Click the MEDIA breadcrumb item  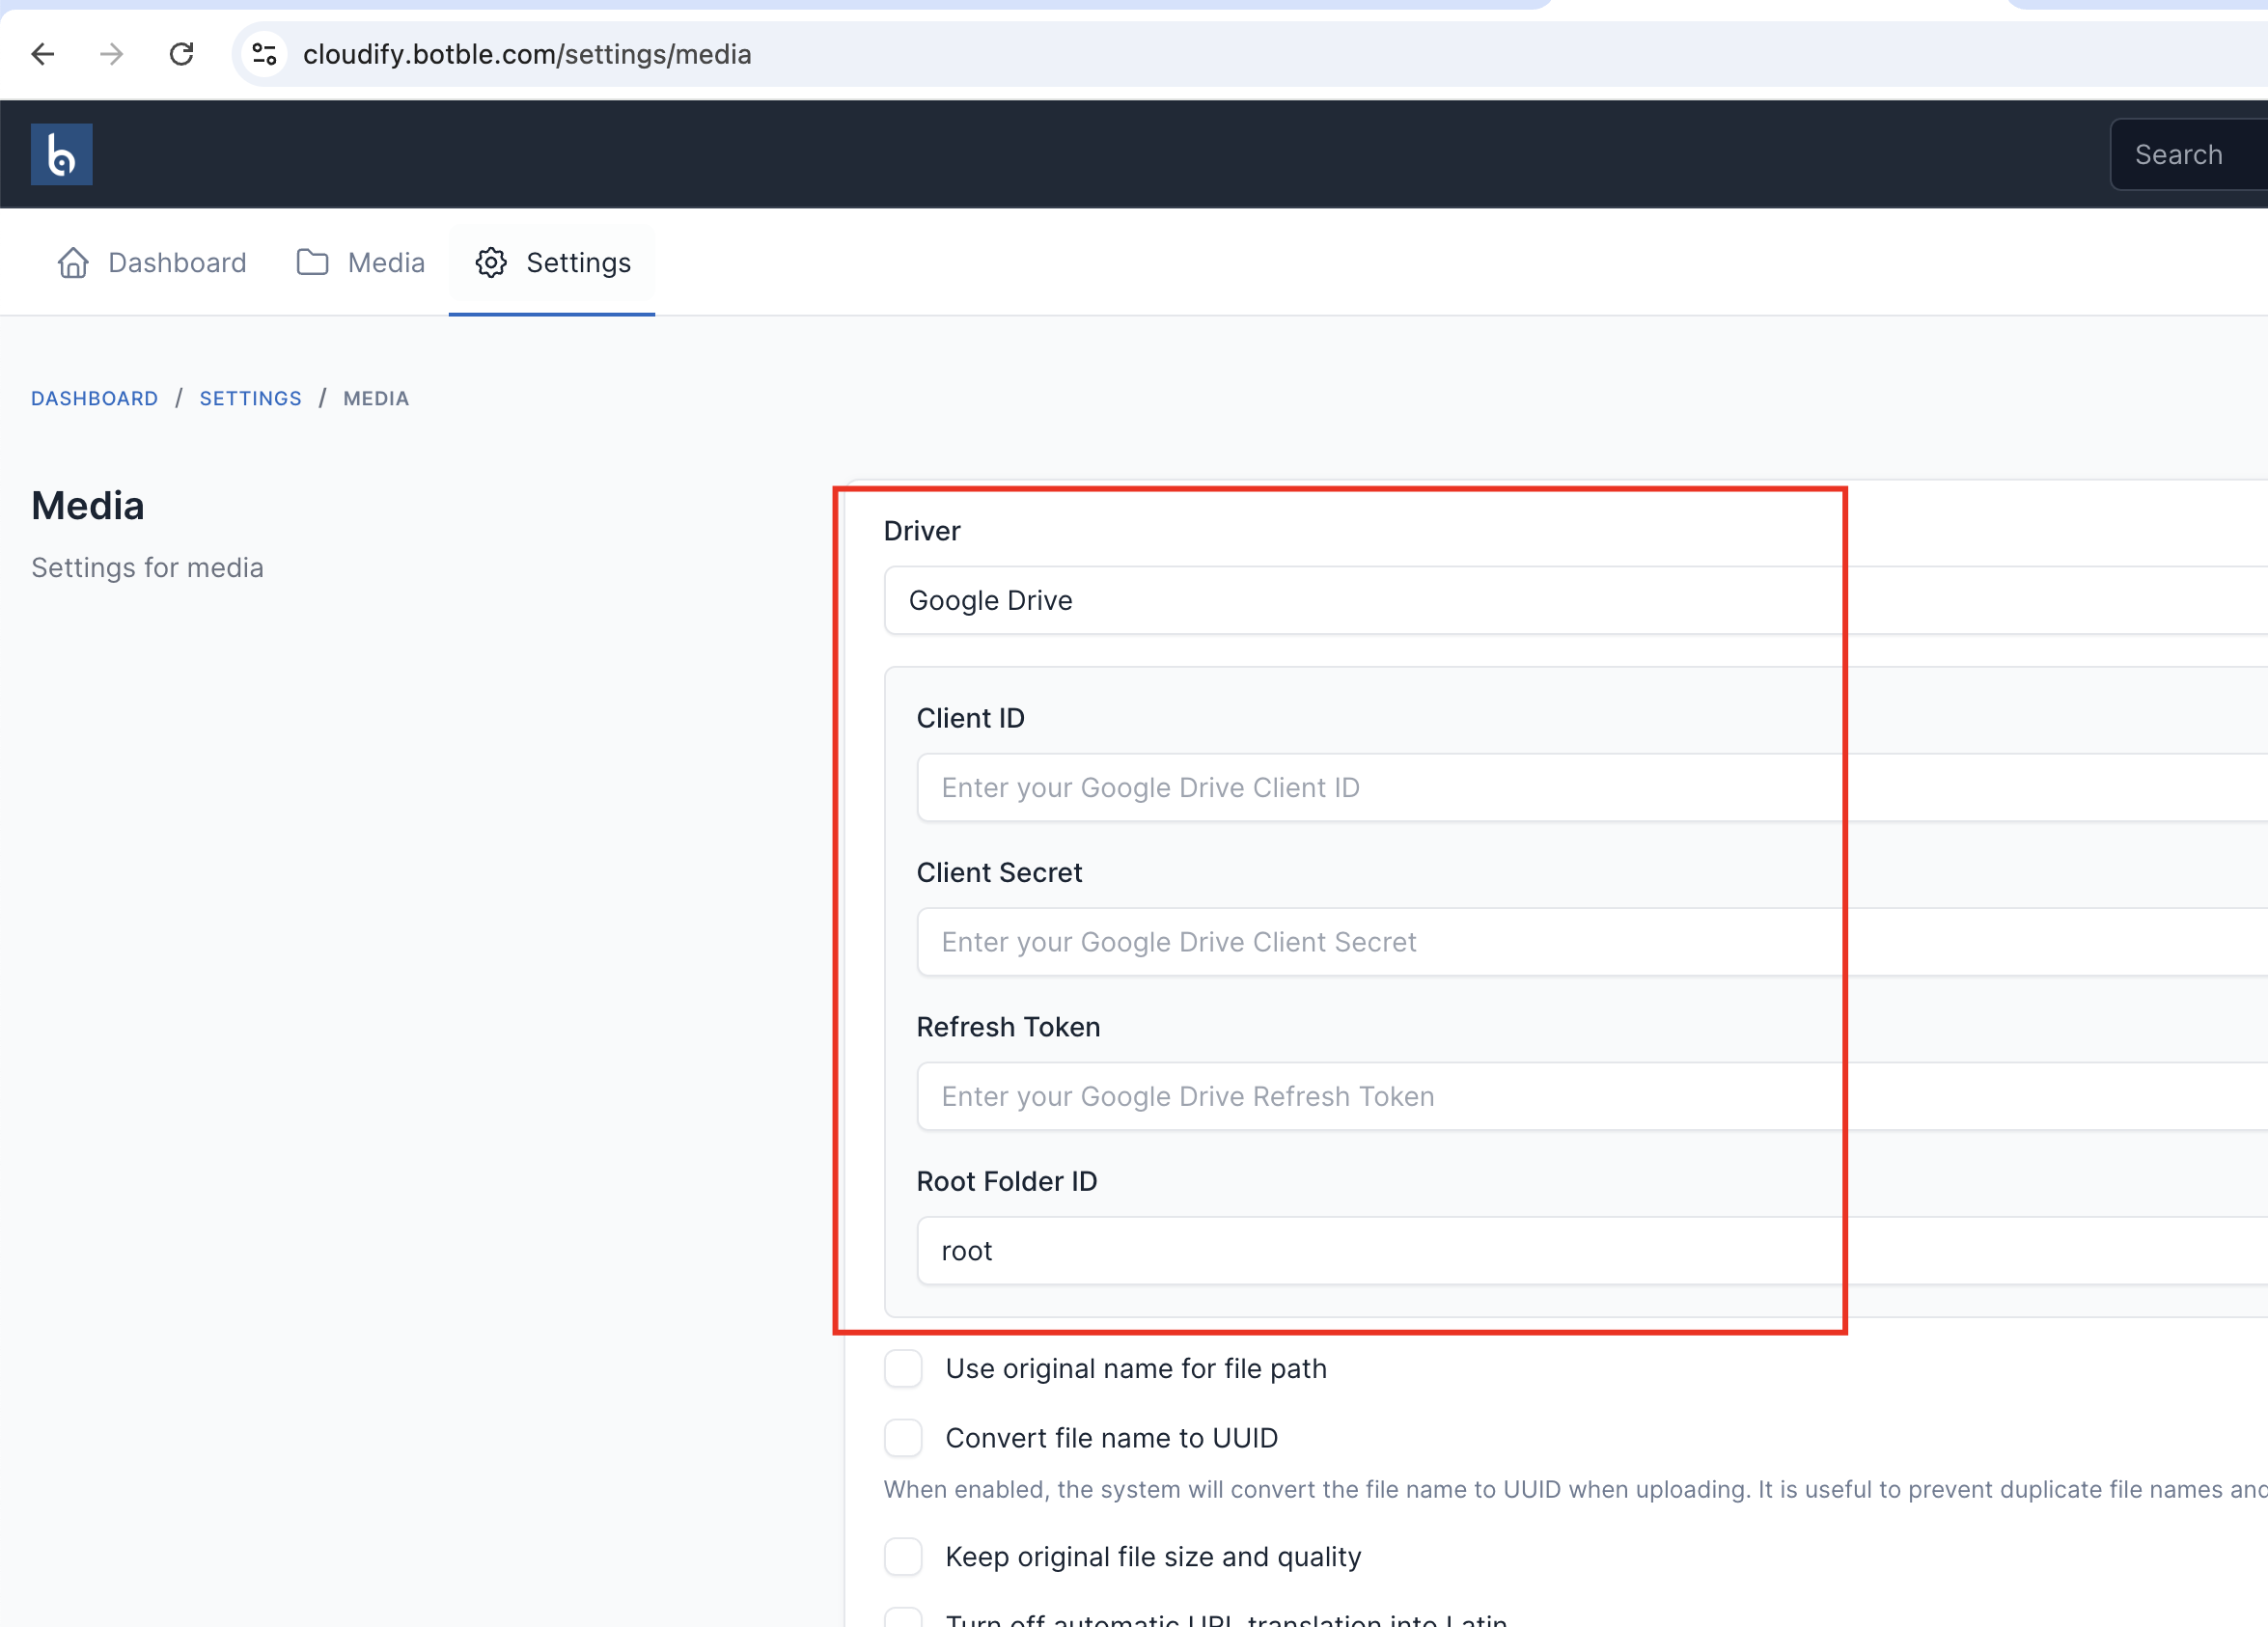click(x=376, y=398)
